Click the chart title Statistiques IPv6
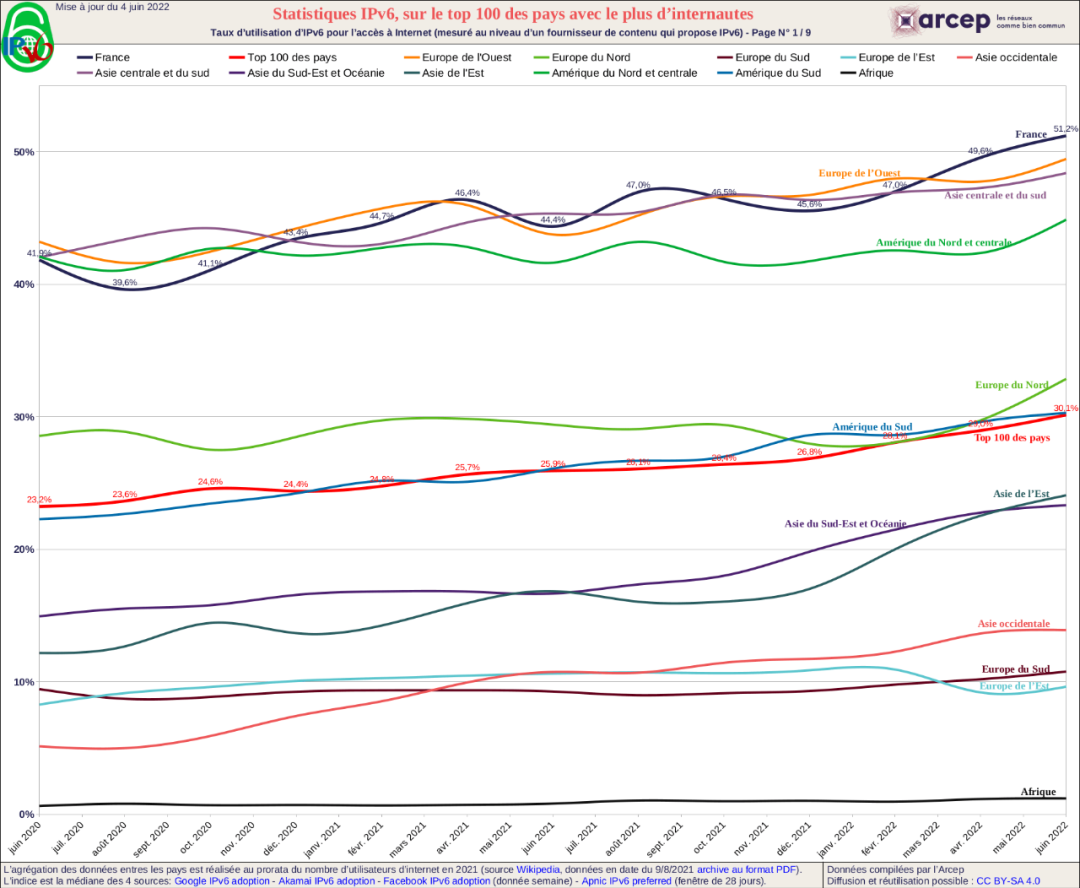1080x888 pixels. point(513,14)
